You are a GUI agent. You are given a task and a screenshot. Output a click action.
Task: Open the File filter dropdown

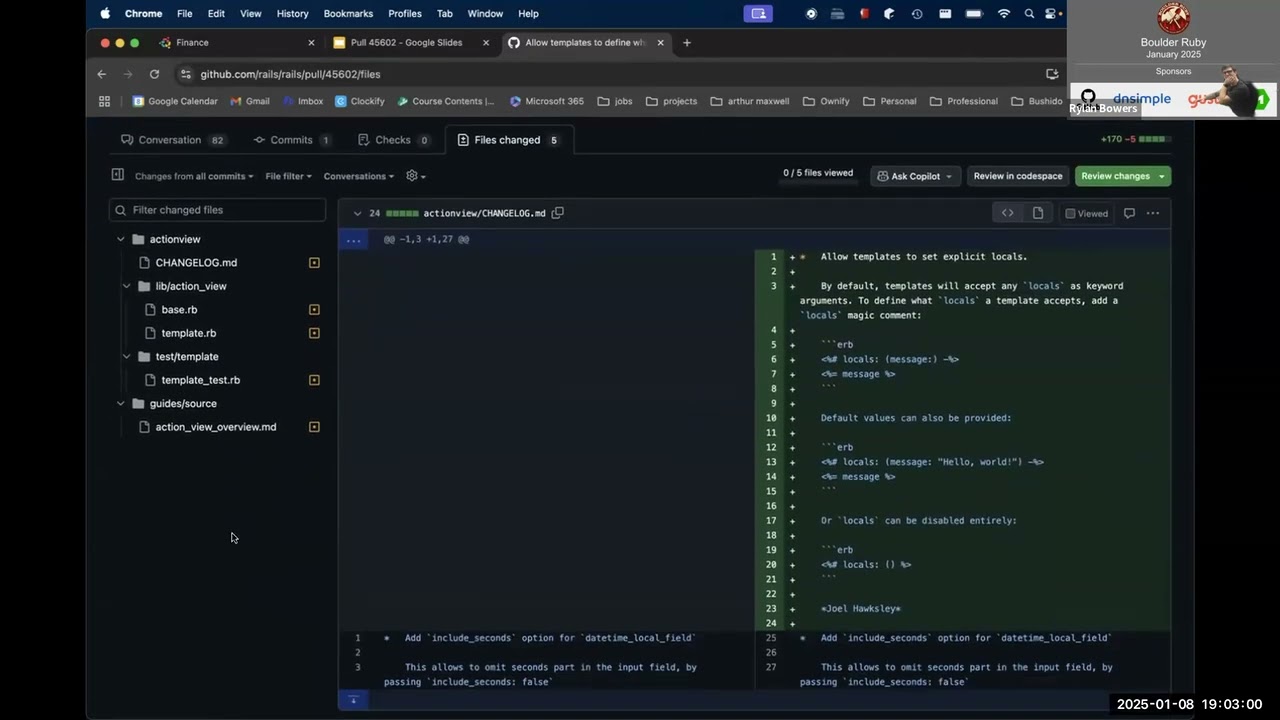[x=288, y=176]
